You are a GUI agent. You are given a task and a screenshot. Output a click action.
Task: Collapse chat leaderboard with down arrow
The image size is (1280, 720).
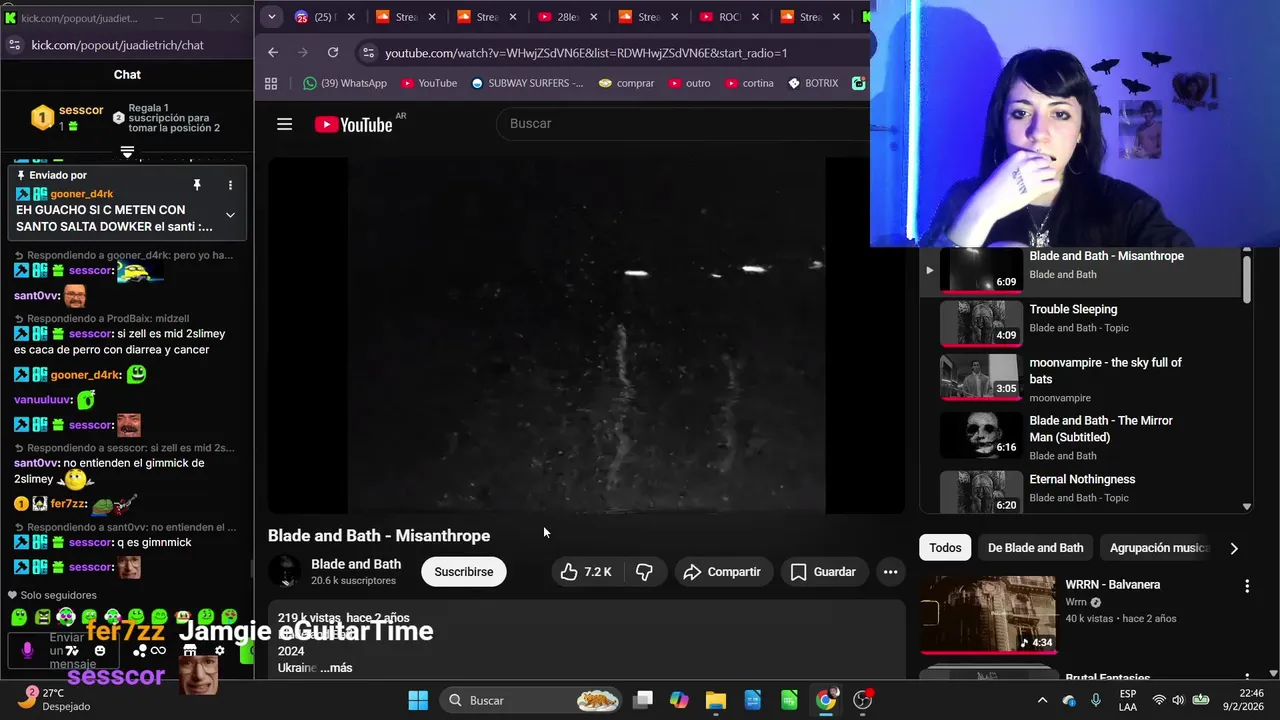(127, 152)
